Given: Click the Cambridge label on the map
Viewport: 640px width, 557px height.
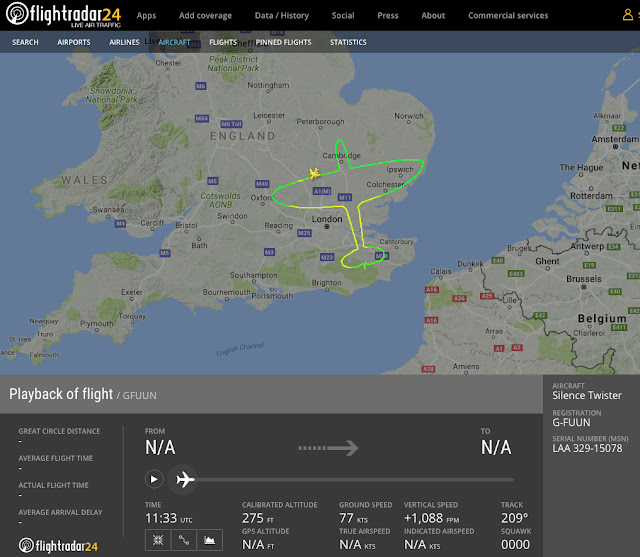Looking at the screenshot, I should (x=342, y=155).
